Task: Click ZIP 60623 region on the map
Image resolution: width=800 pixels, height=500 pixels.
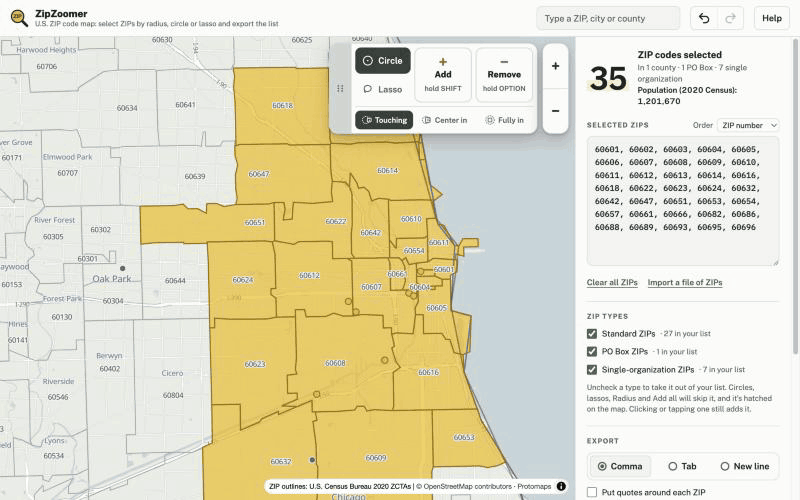Action: point(255,364)
